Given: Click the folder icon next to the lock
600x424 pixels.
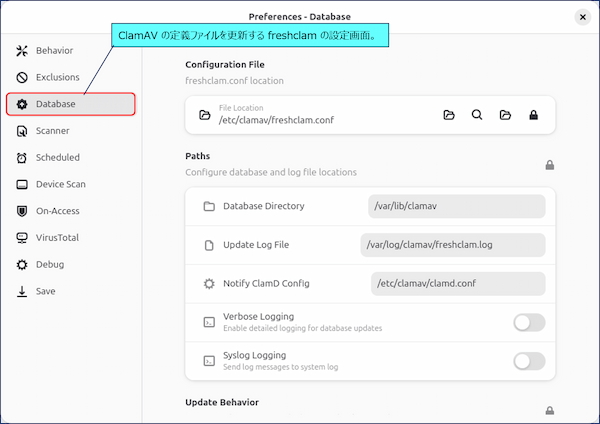Looking at the screenshot, I should pos(505,115).
